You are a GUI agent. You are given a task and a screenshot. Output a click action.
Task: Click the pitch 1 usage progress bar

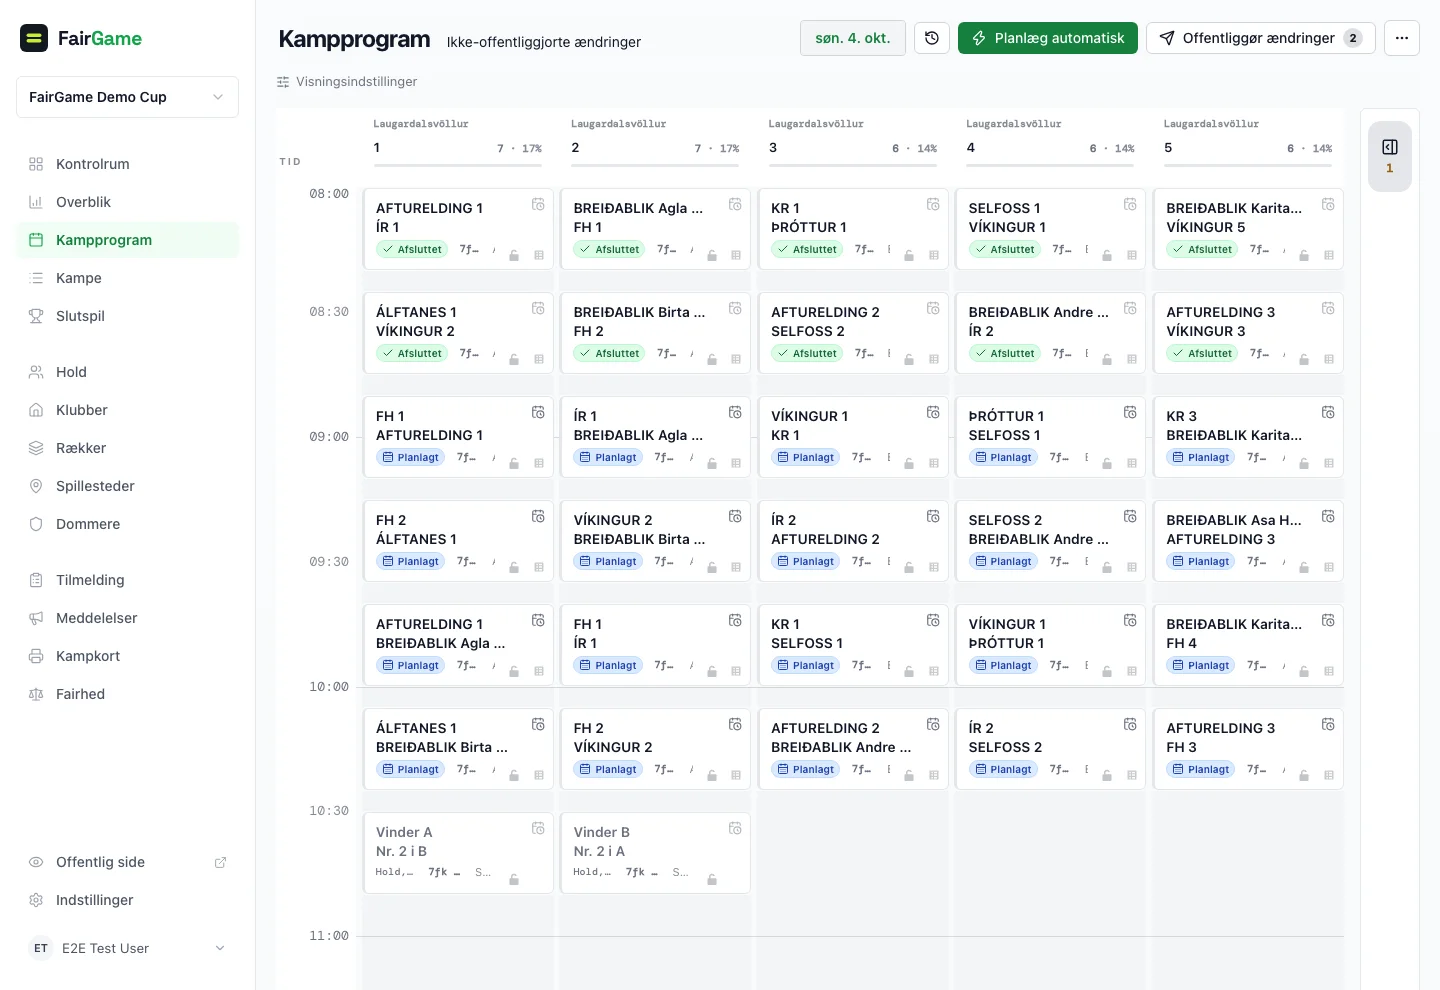tap(457, 165)
